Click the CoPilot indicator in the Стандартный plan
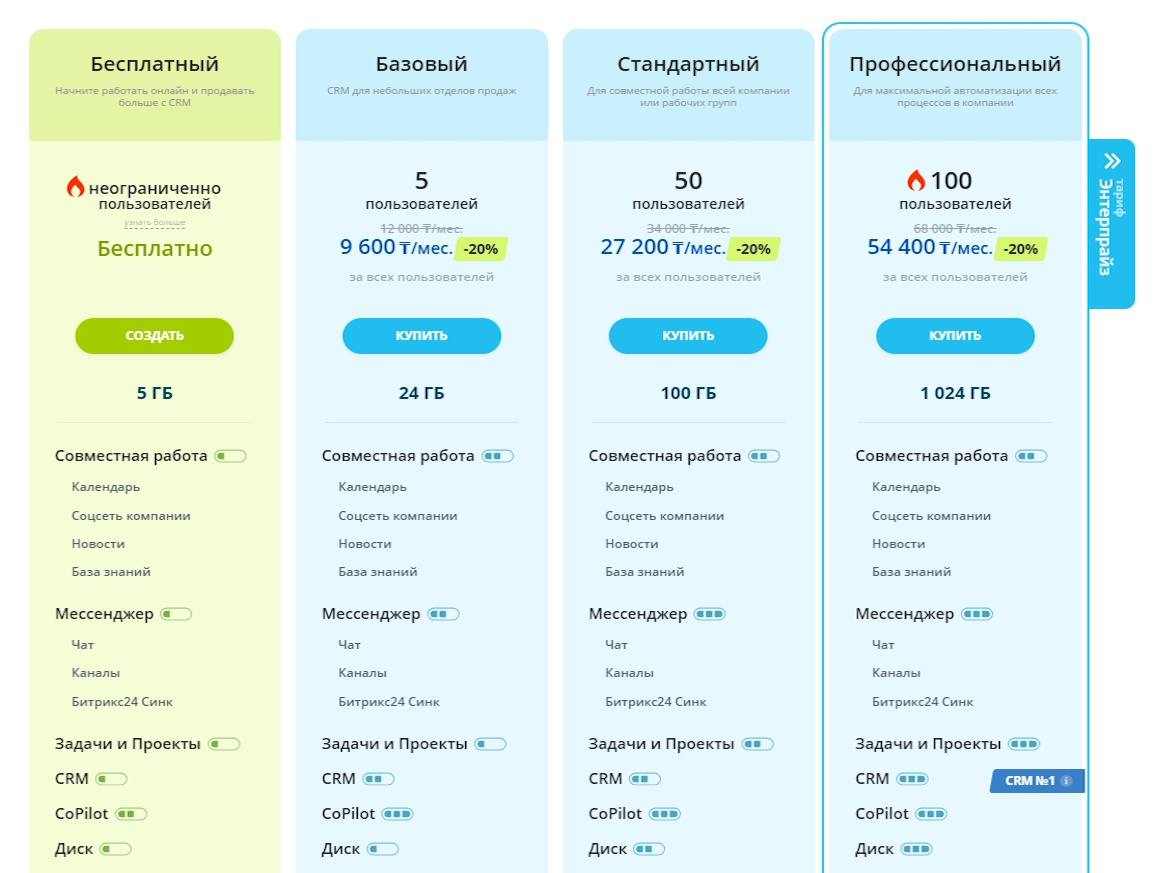 pos(665,814)
